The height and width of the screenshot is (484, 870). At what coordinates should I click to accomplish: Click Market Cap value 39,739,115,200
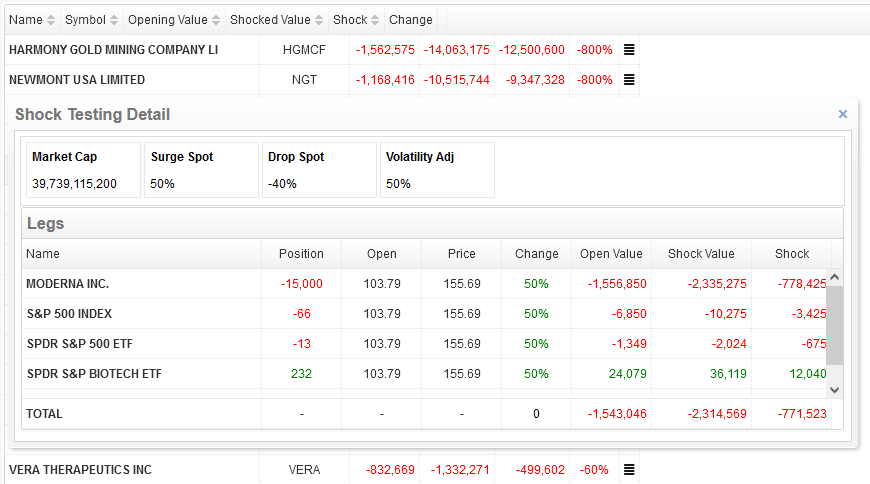tap(74, 184)
